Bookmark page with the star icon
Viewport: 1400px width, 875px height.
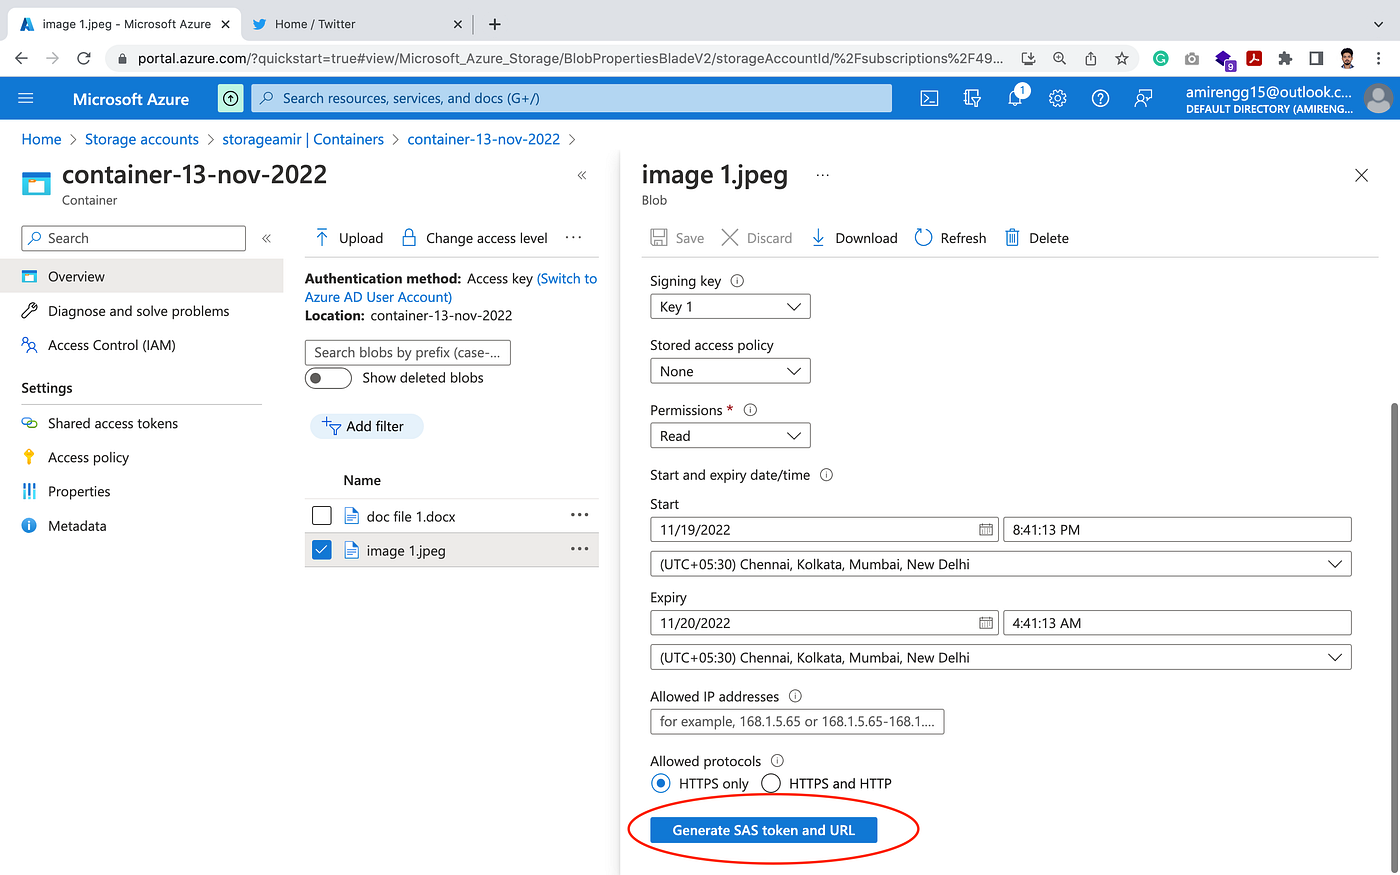coord(1122,58)
